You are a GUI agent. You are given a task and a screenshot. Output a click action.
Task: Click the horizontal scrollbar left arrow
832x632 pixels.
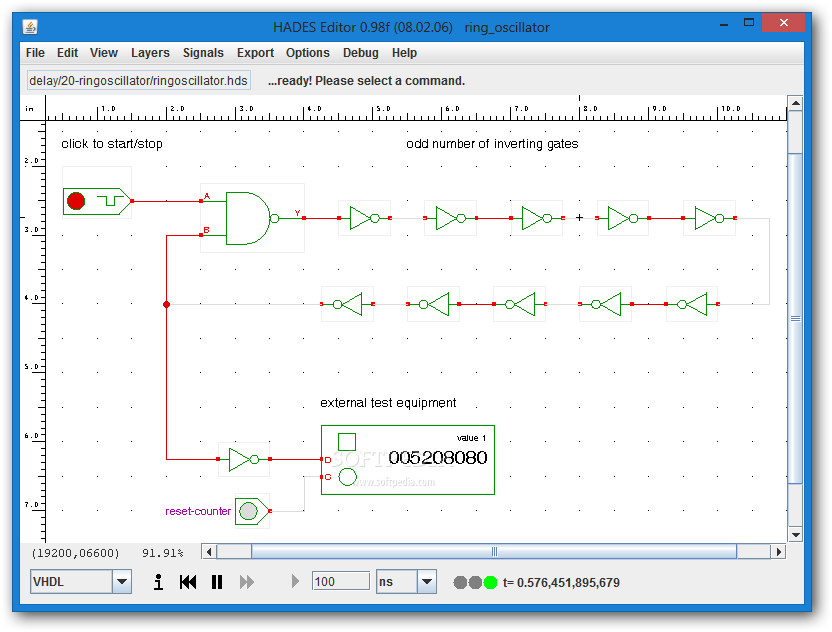[x=209, y=552]
